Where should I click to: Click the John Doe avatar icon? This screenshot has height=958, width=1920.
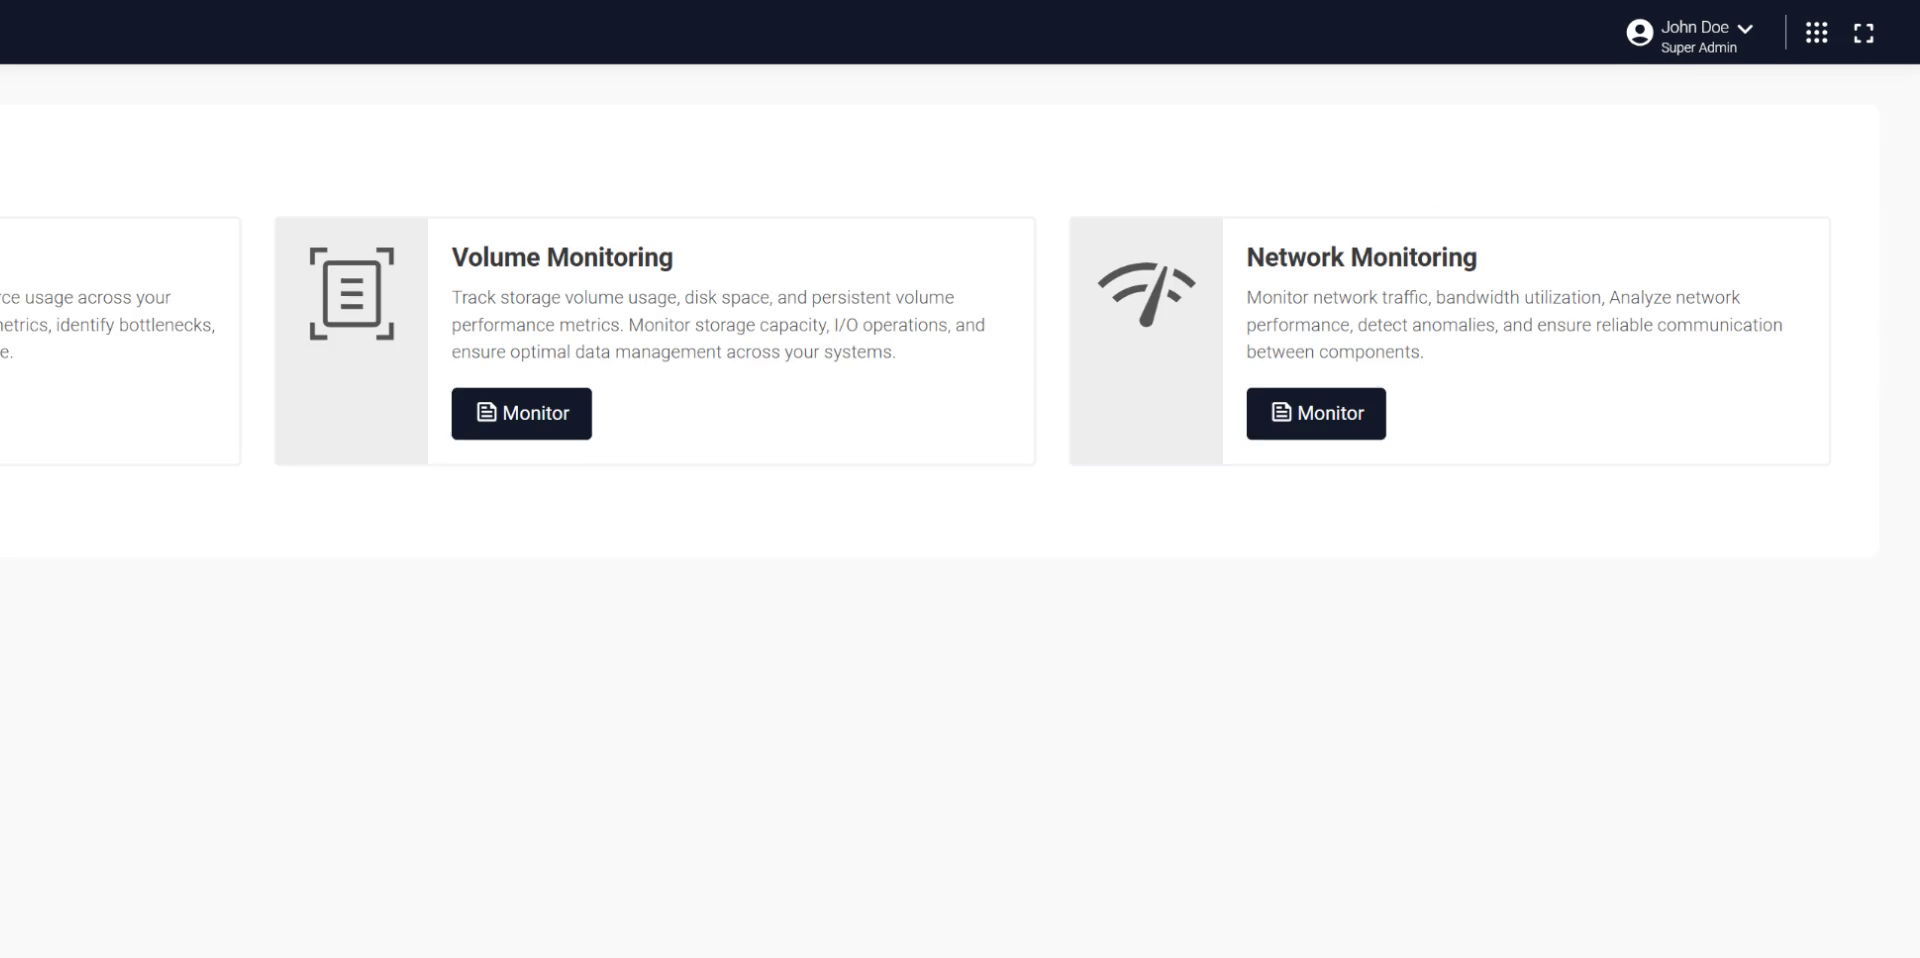point(1639,31)
